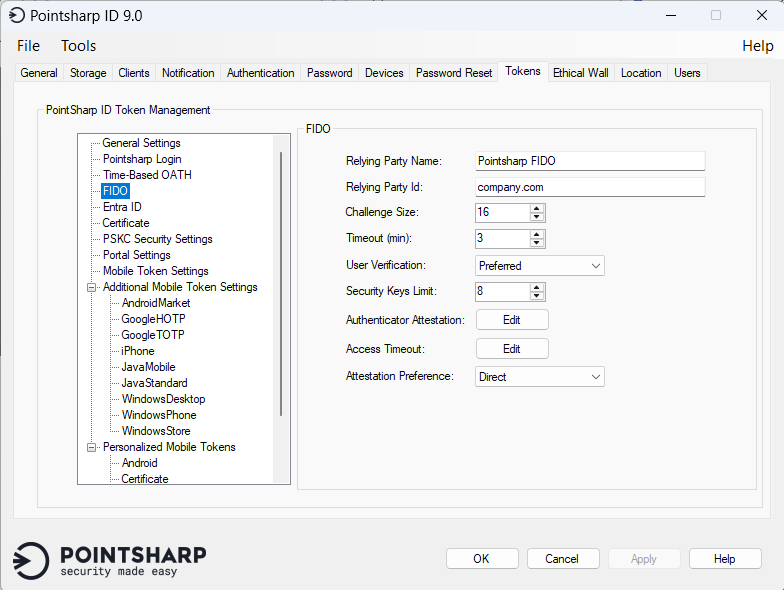This screenshot has height=590, width=784.
Task: Click the Relying Party Name field
Action: (x=590, y=161)
